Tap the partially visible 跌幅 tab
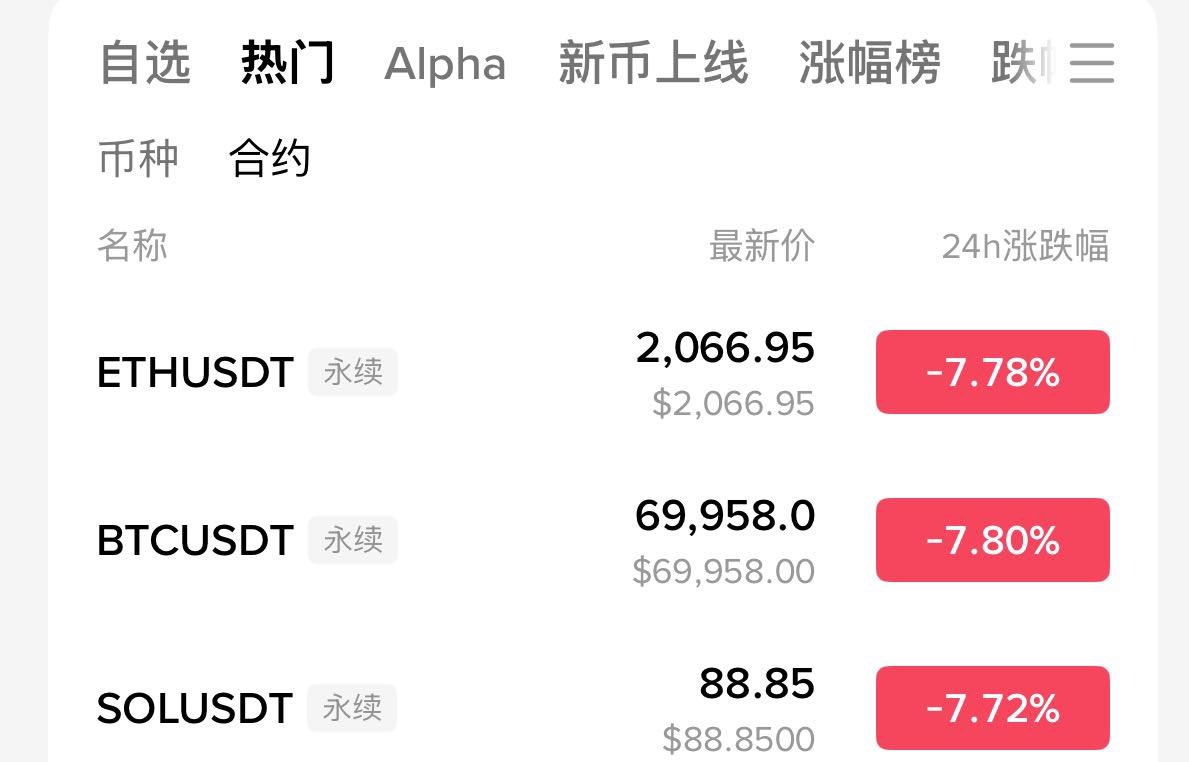1189x762 pixels. click(x=1020, y=63)
